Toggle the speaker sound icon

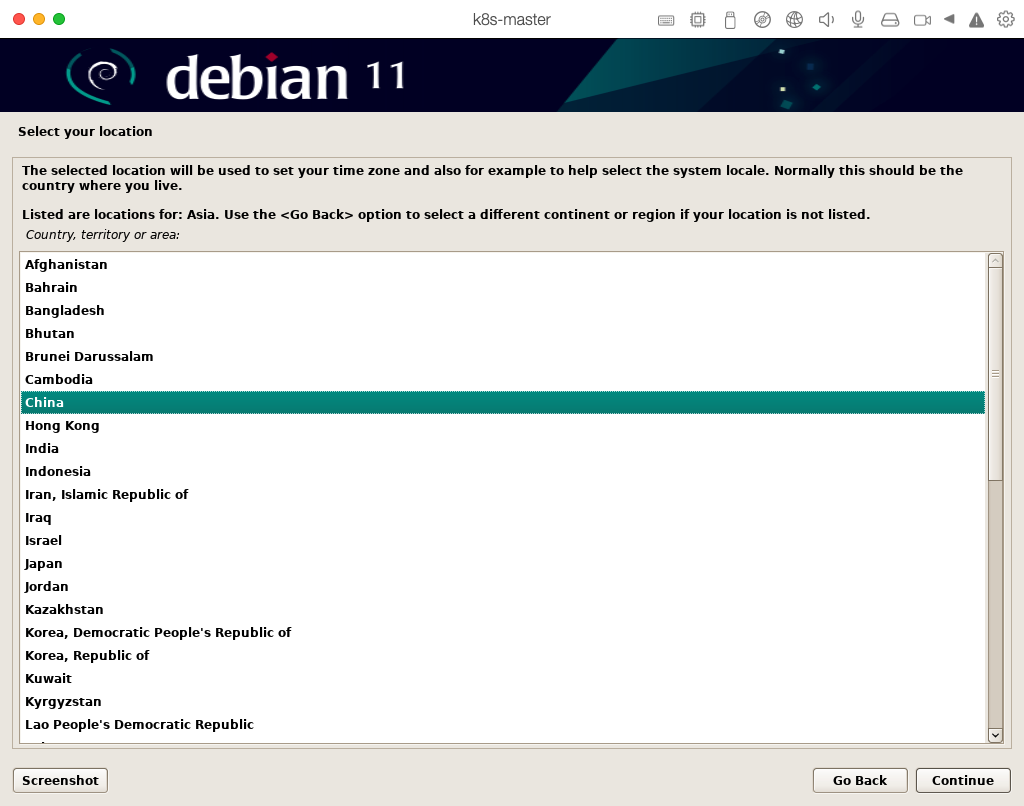click(826, 20)
